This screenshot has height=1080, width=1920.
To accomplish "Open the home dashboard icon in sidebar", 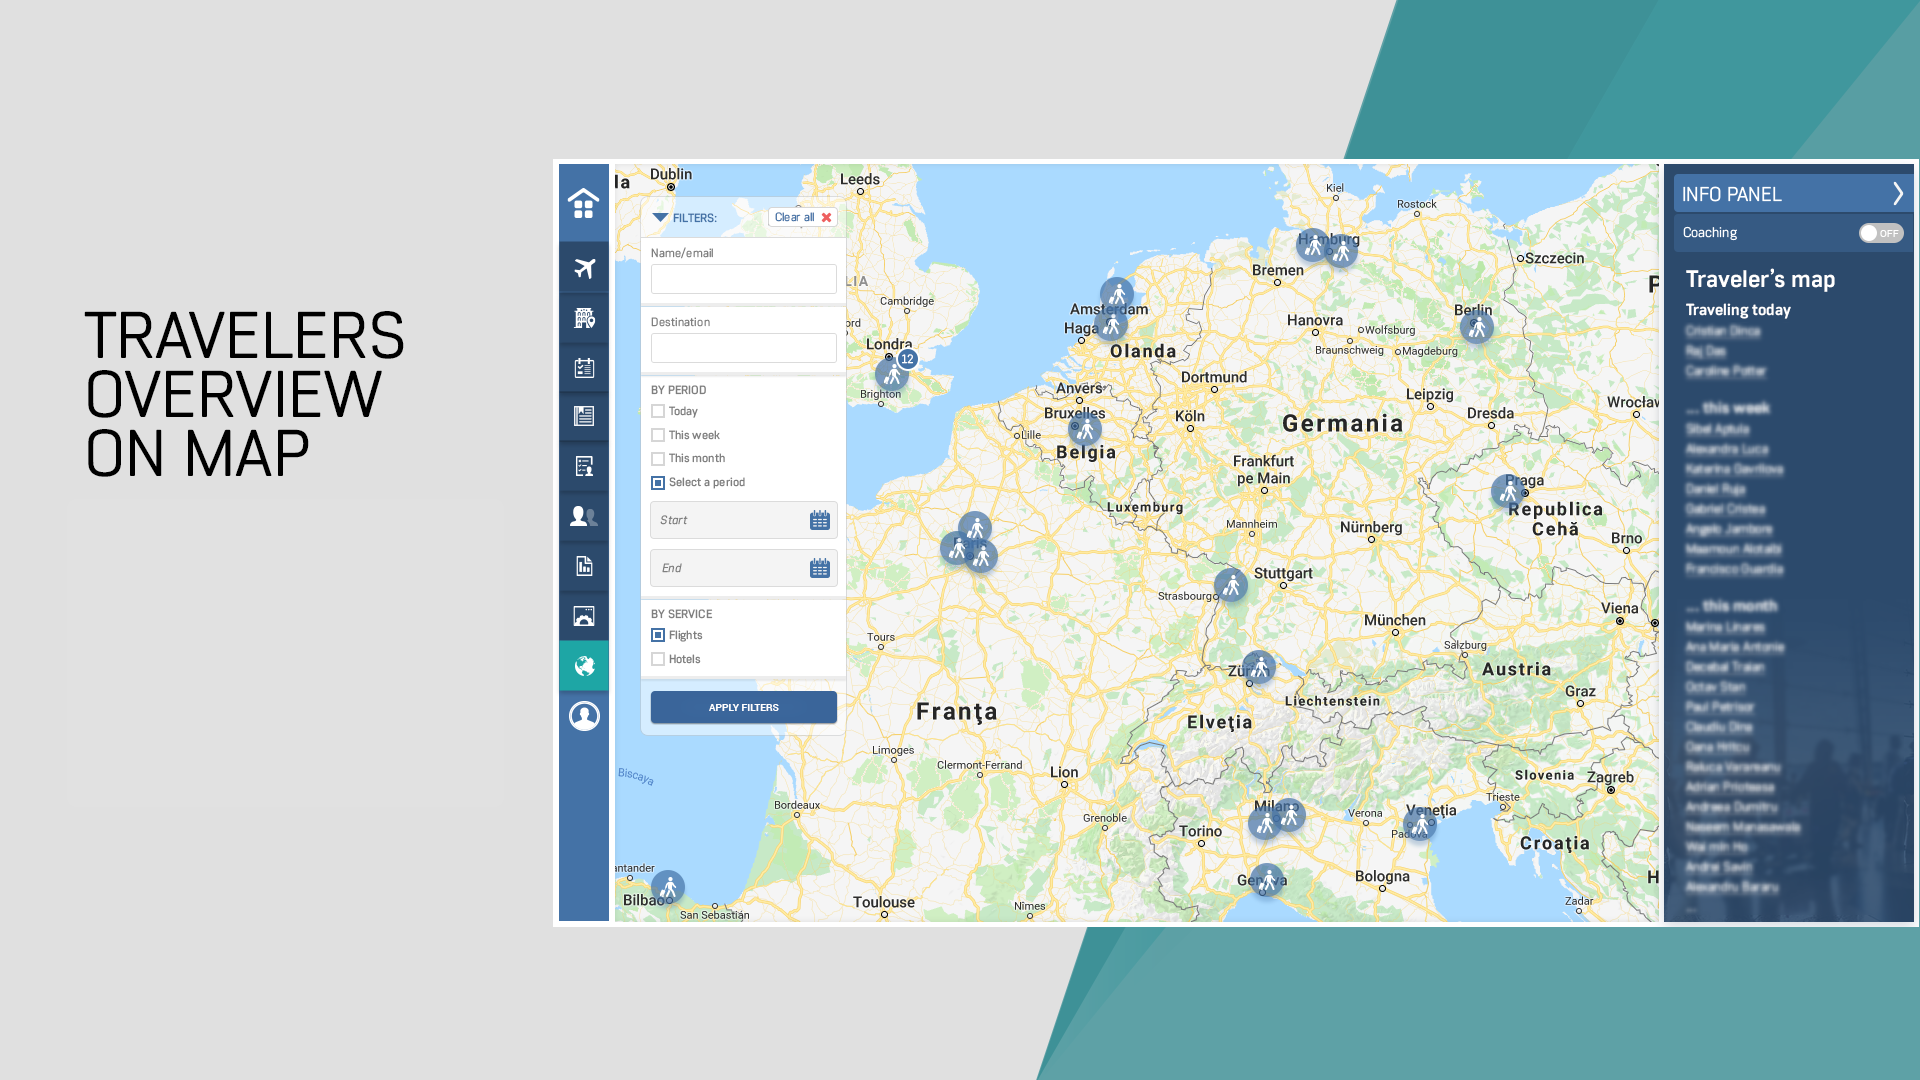I will 584,203.
